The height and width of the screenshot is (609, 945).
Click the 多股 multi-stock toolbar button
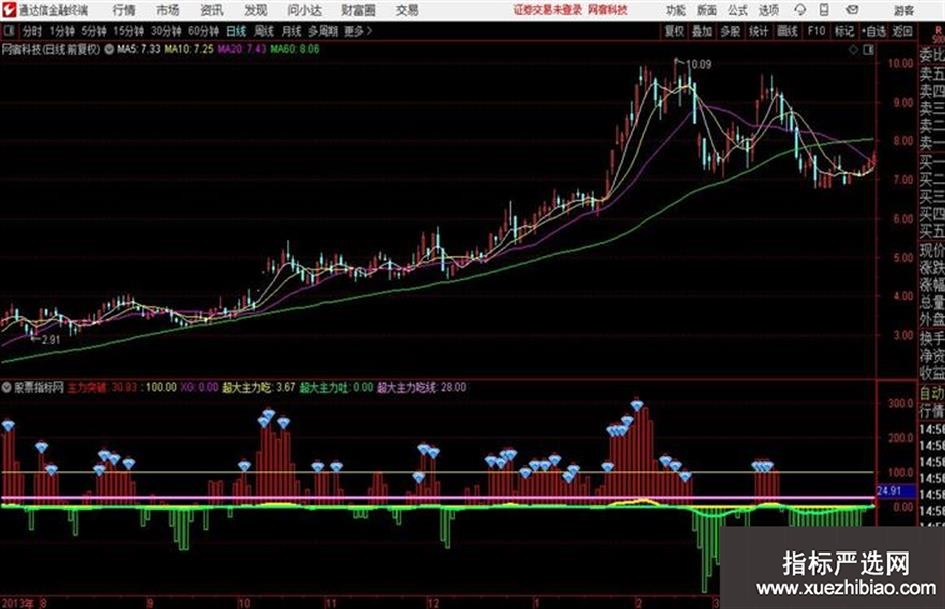point(730,31)
